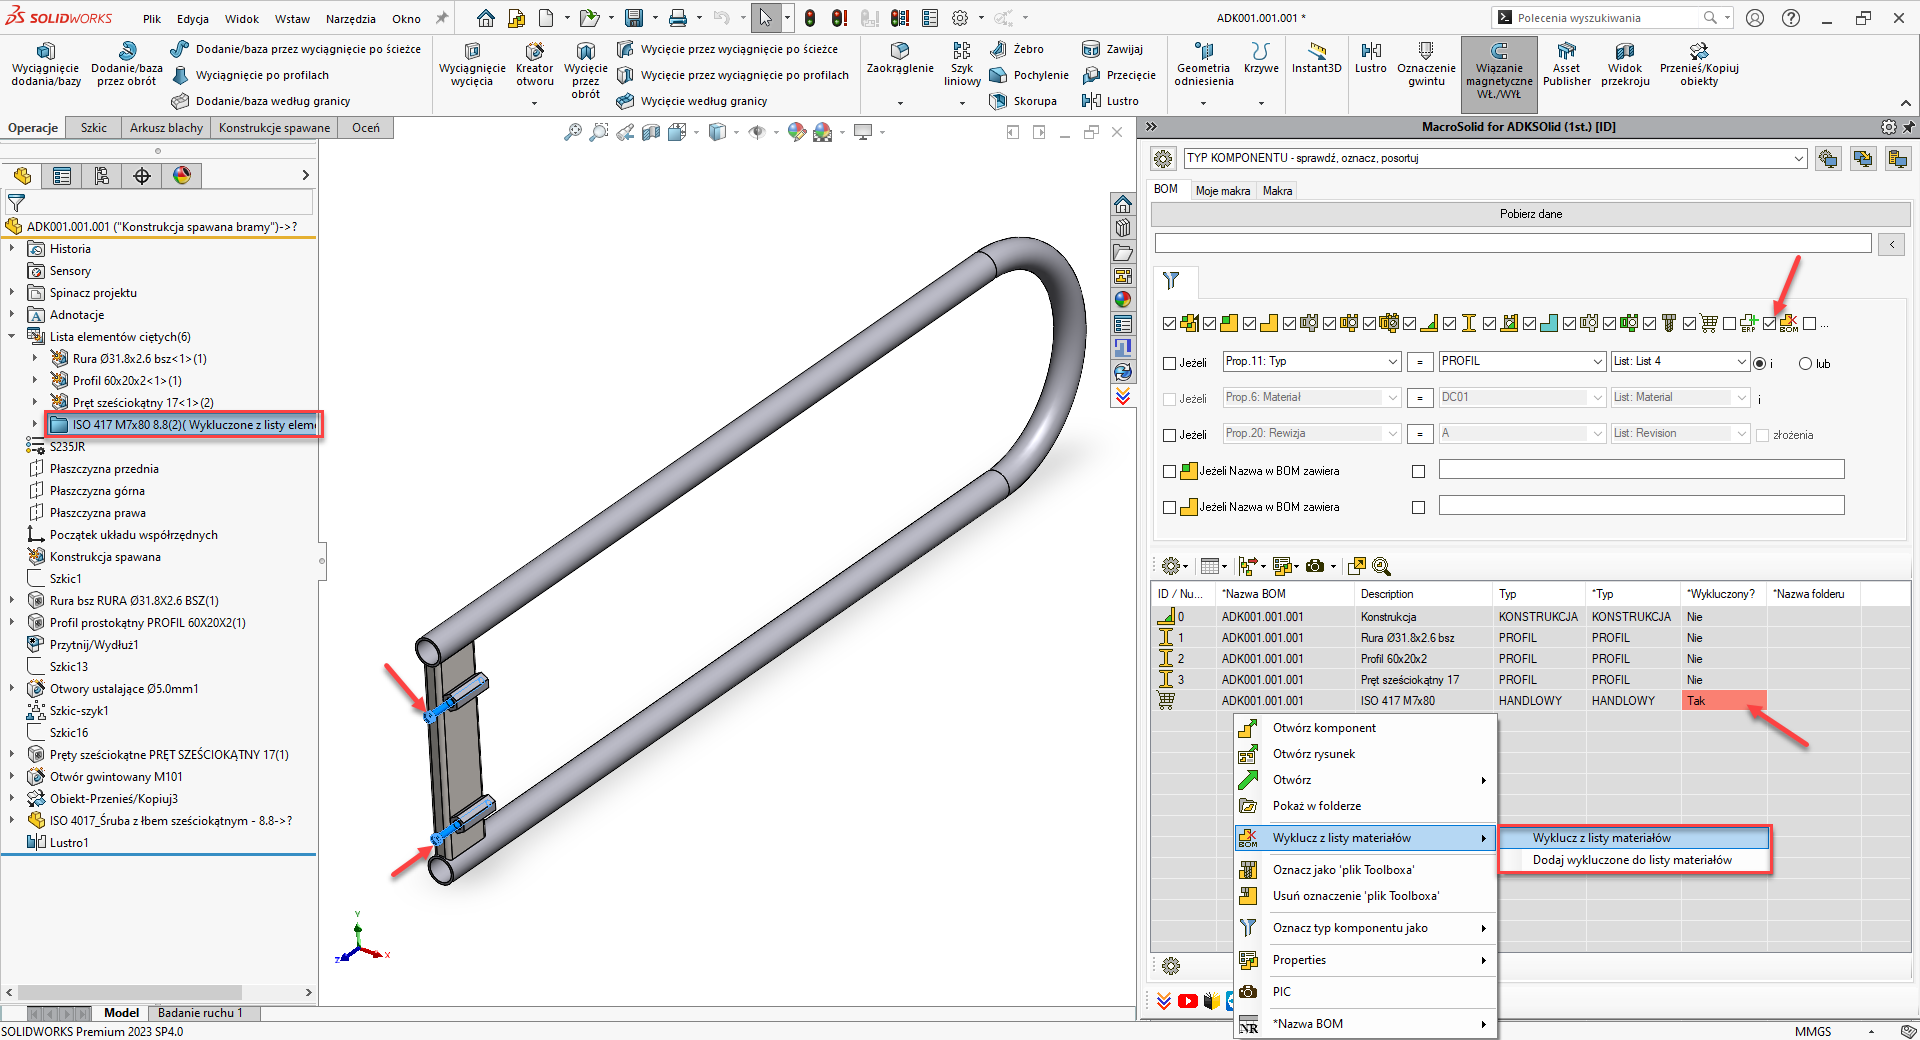Choose 'Dodaj wykluczone do listy materiałów'
The width and height of the screenshot is (1920, 1040).
[1632, 860]
